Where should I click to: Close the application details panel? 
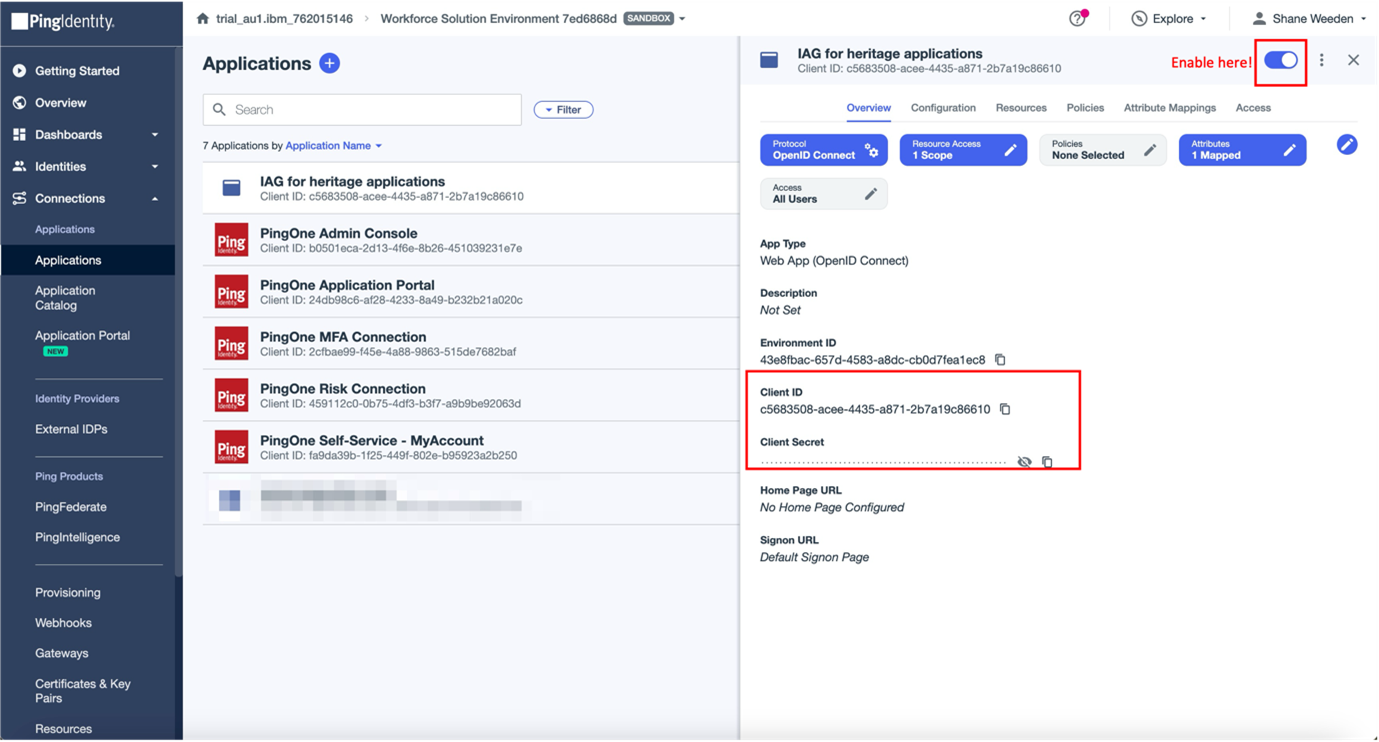pos(1353,61)
